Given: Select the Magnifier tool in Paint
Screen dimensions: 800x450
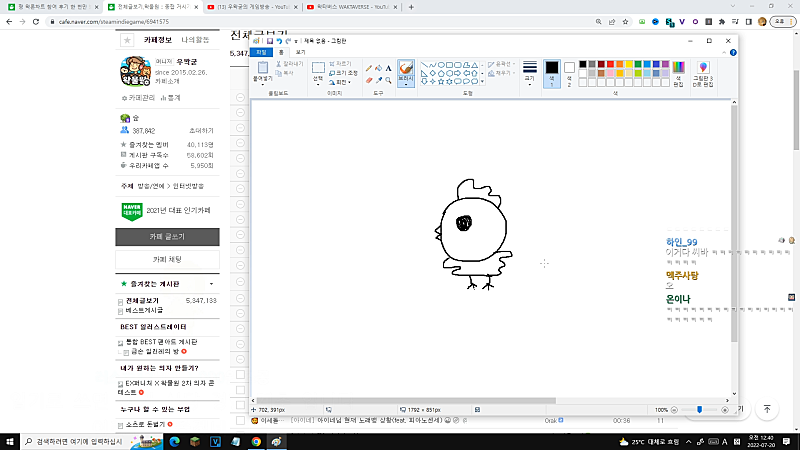Looking at the screenshot, I should tap(388, 80).
